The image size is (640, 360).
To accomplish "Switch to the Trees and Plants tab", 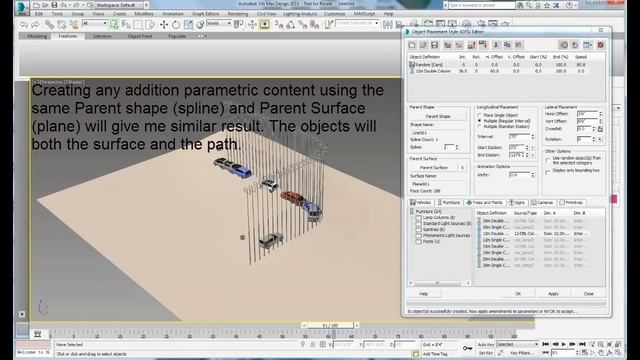I will 485,202.
